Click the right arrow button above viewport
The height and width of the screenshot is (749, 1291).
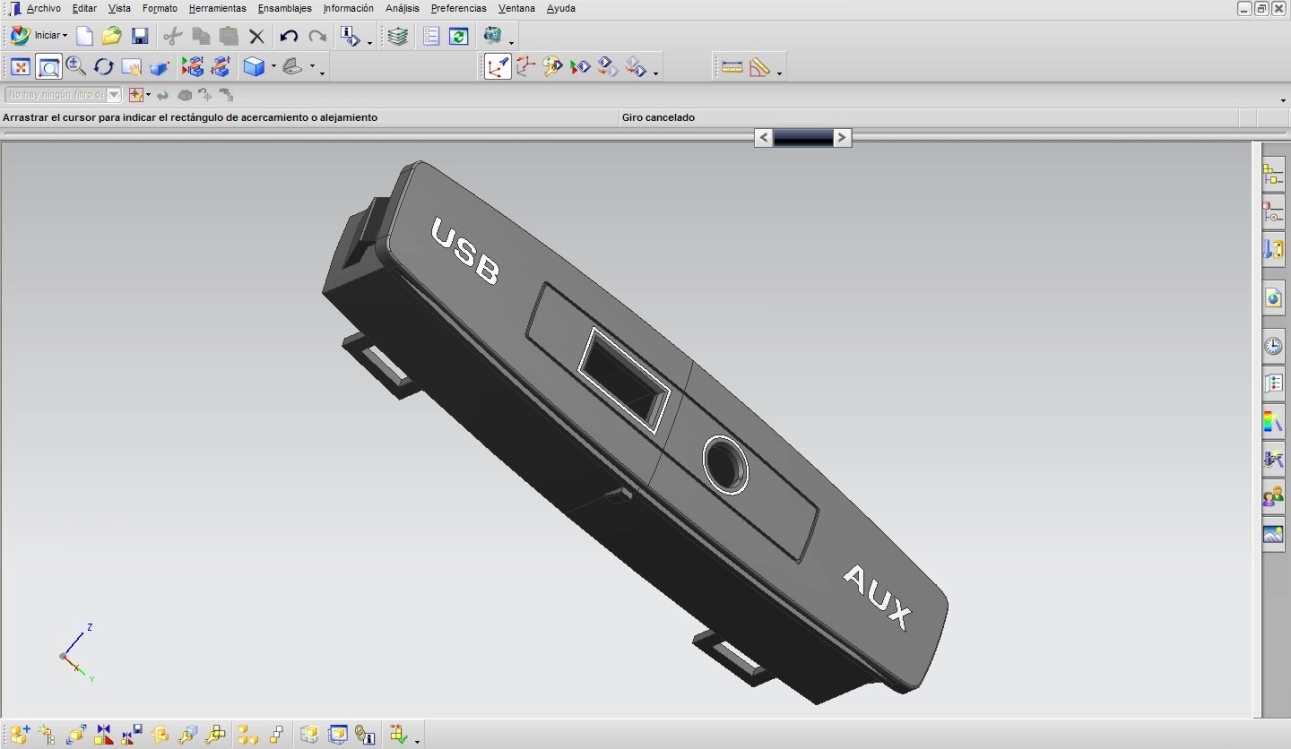(842, 138)
